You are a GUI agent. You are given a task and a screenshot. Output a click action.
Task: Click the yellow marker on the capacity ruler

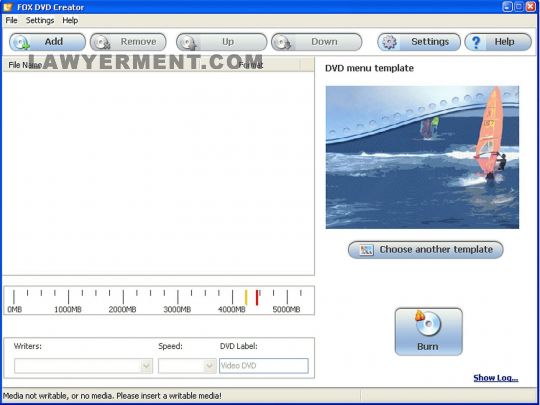point(246,298)
